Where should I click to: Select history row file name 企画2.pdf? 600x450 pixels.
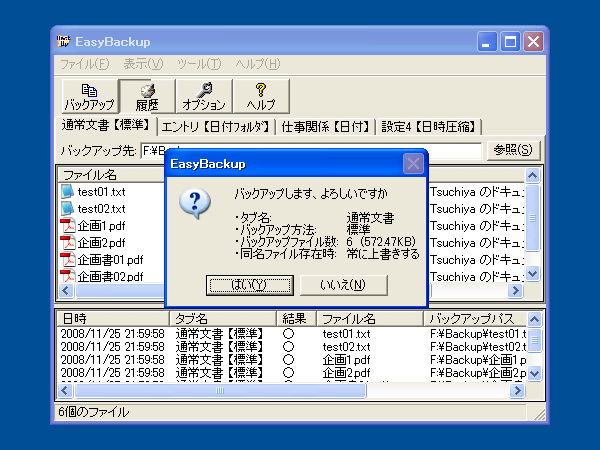pyautogui.click(x=346, y=373)
